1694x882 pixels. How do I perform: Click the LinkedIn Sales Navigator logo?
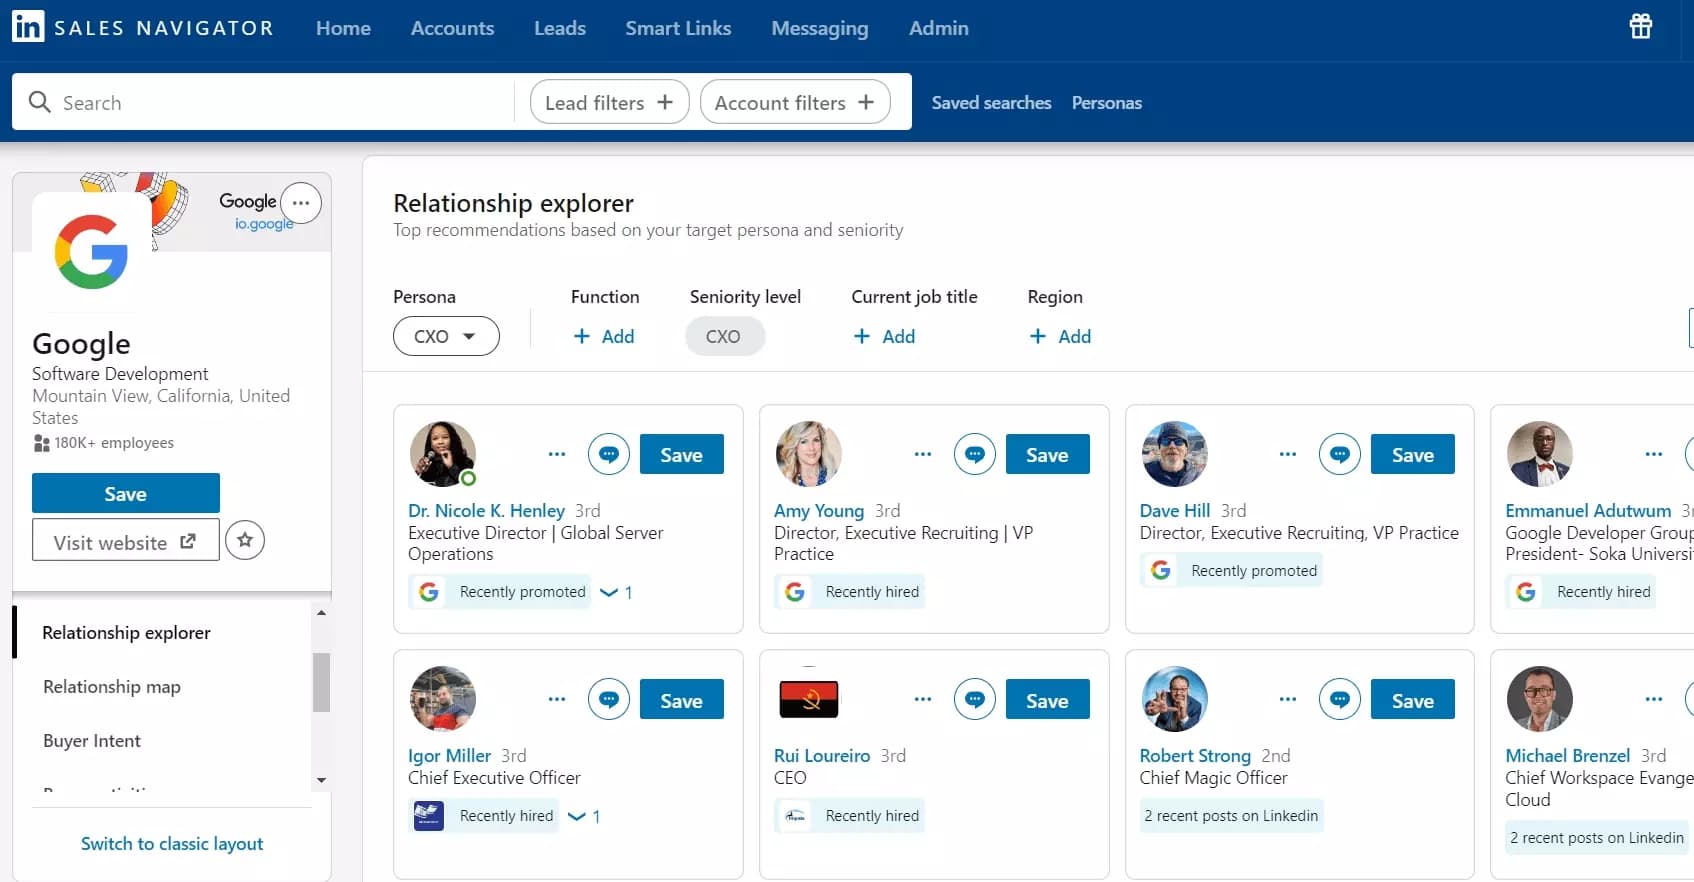click(28, 27)
